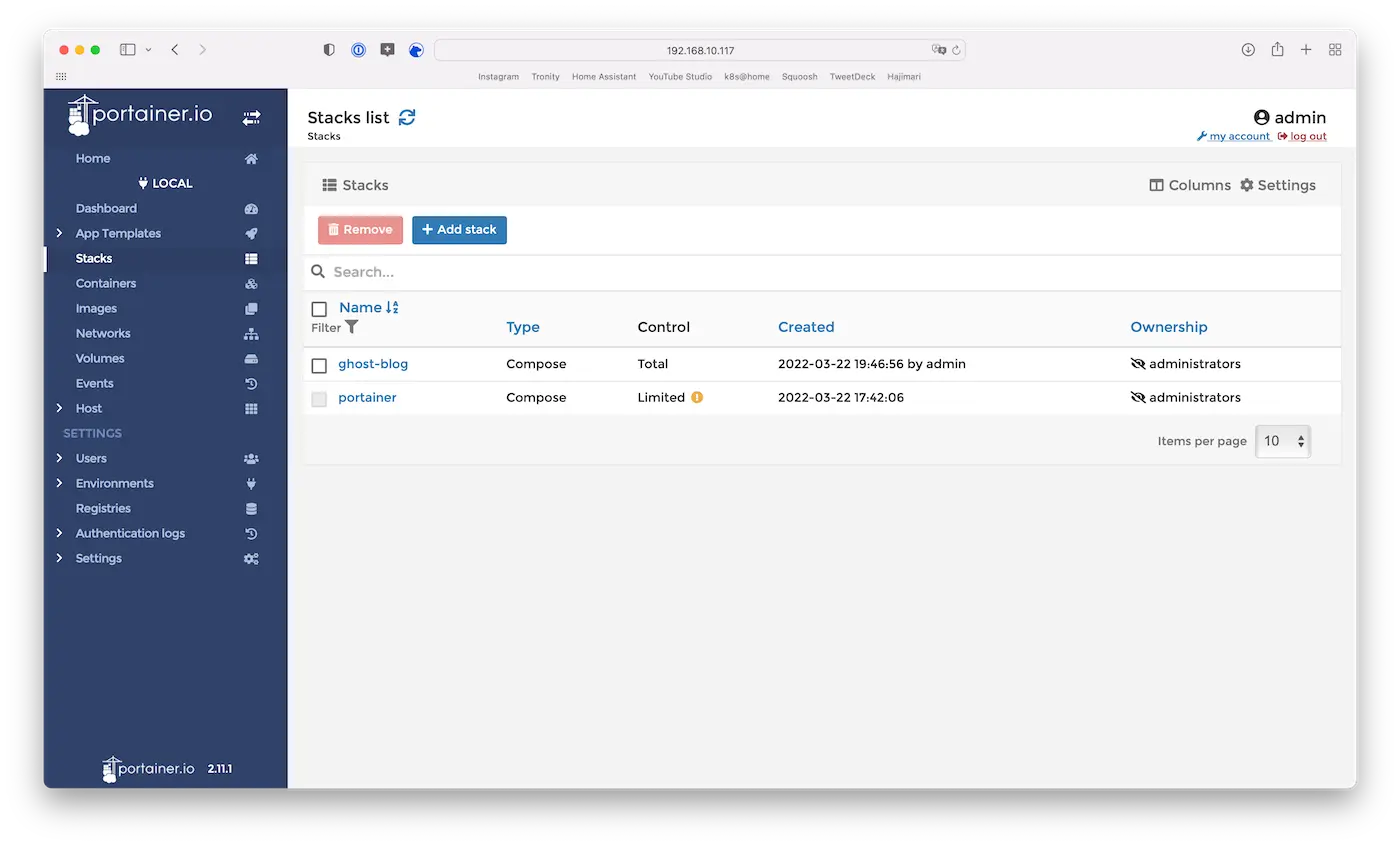Expand the App Templates sidebar section
The height and width of the screenshot is (846, 1400).
pyautogui.click(x=118, y=233)
